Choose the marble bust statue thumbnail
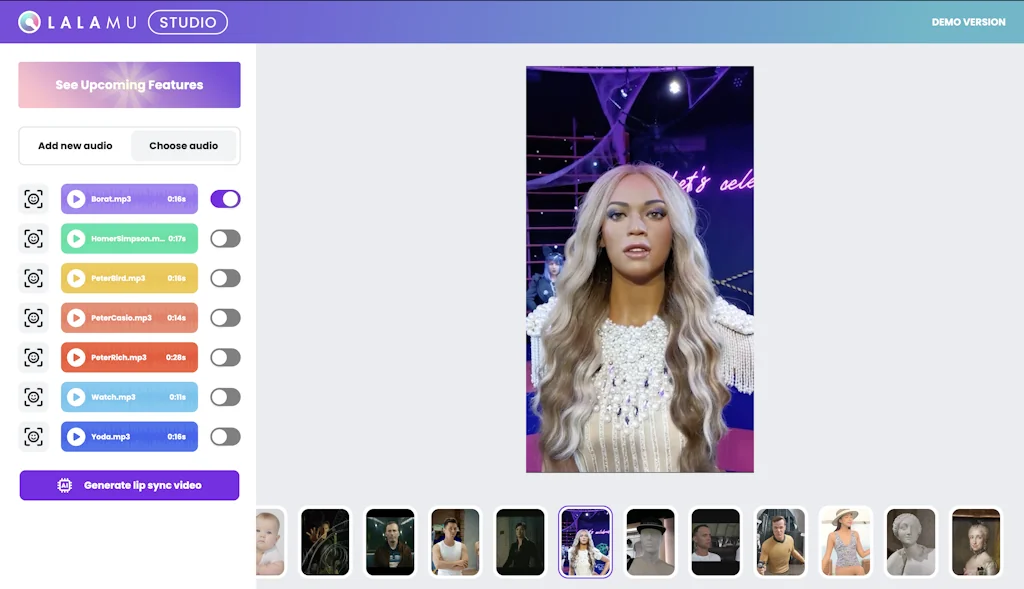 pyautogui.click(x=910, y=542)
